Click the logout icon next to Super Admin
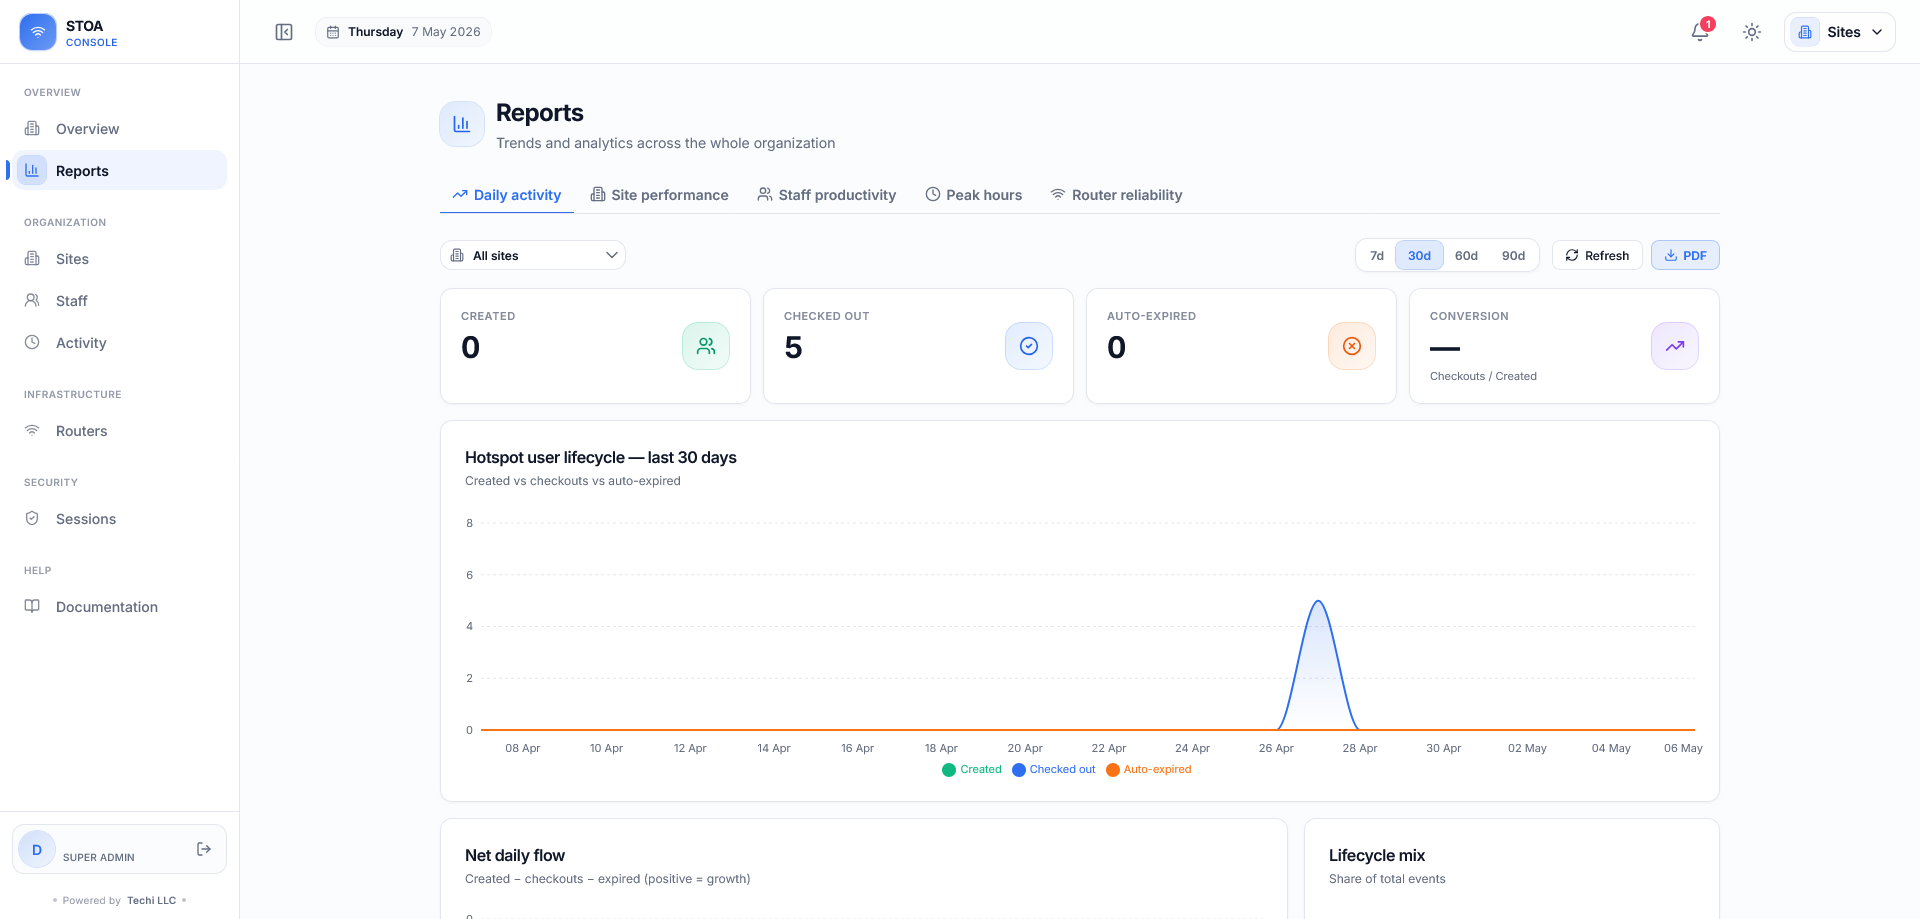Viewport: 1920px width, 919px height. point(204,849)
